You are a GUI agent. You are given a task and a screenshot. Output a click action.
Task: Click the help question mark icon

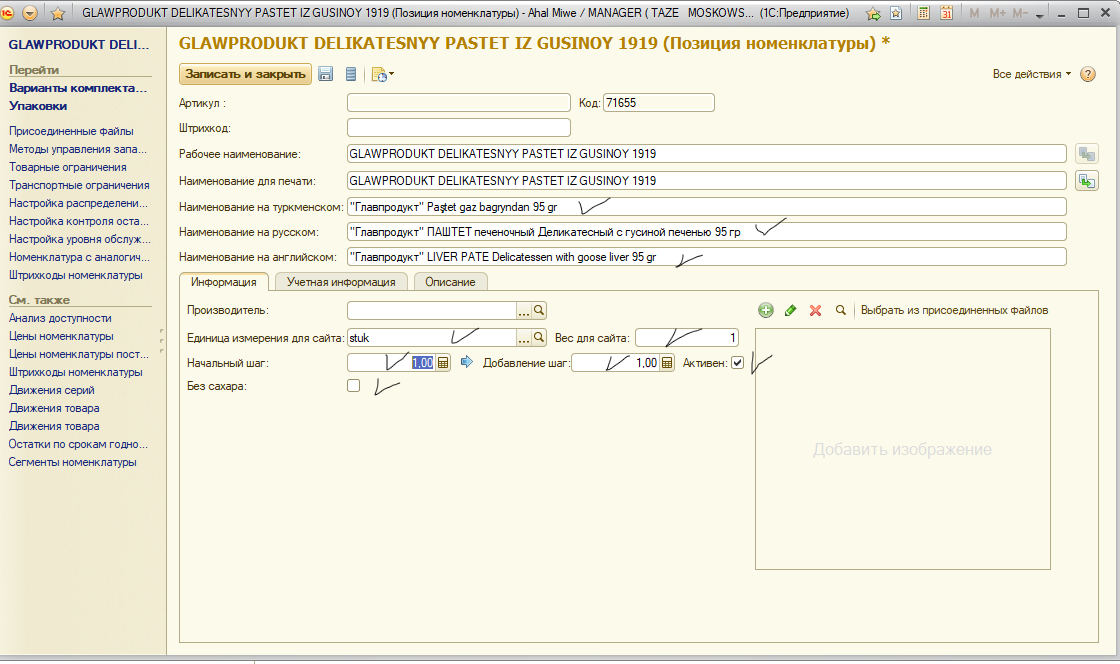tap(1088, 75)
